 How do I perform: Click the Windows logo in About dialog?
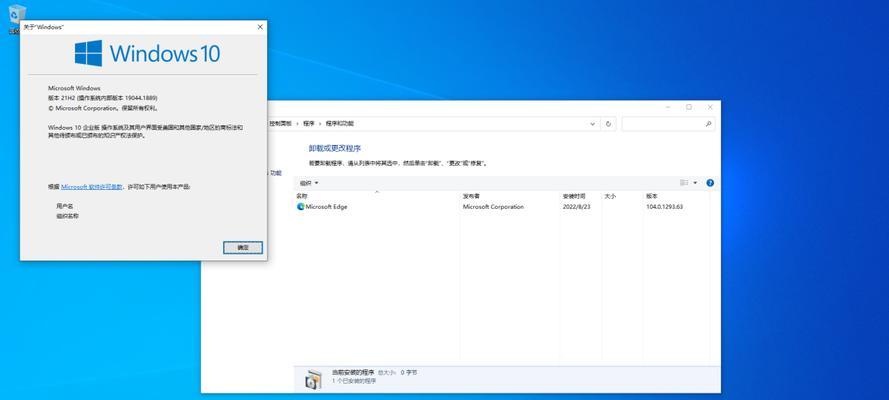point(88,53)
